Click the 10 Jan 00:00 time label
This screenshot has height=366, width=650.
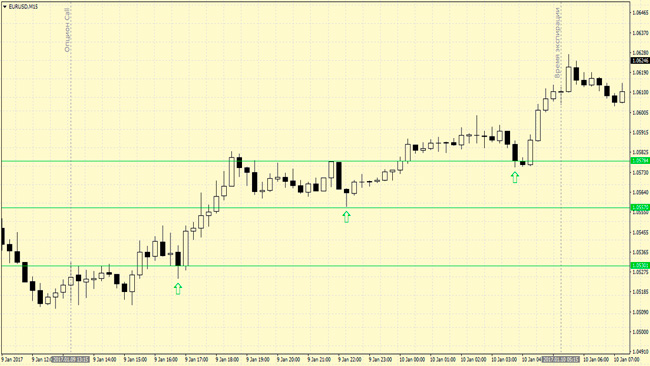click(x=412, y=359)
